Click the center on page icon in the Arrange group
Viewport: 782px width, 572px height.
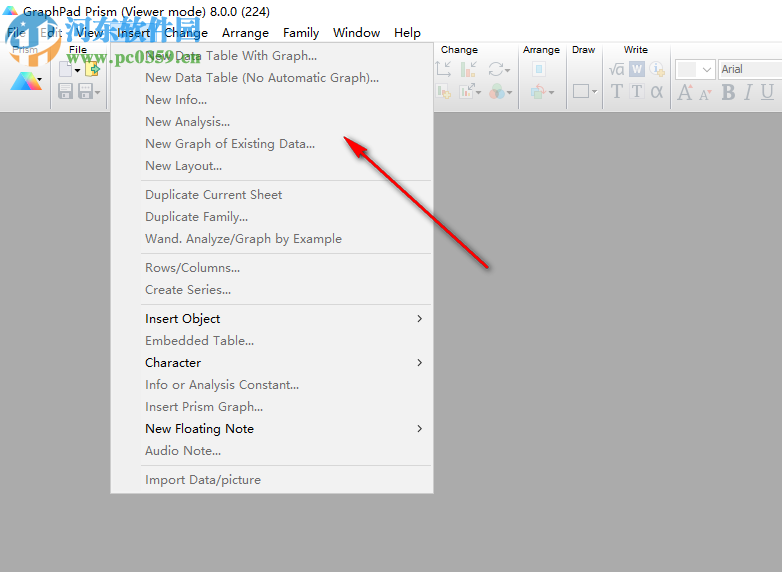[x=539, y=69]
